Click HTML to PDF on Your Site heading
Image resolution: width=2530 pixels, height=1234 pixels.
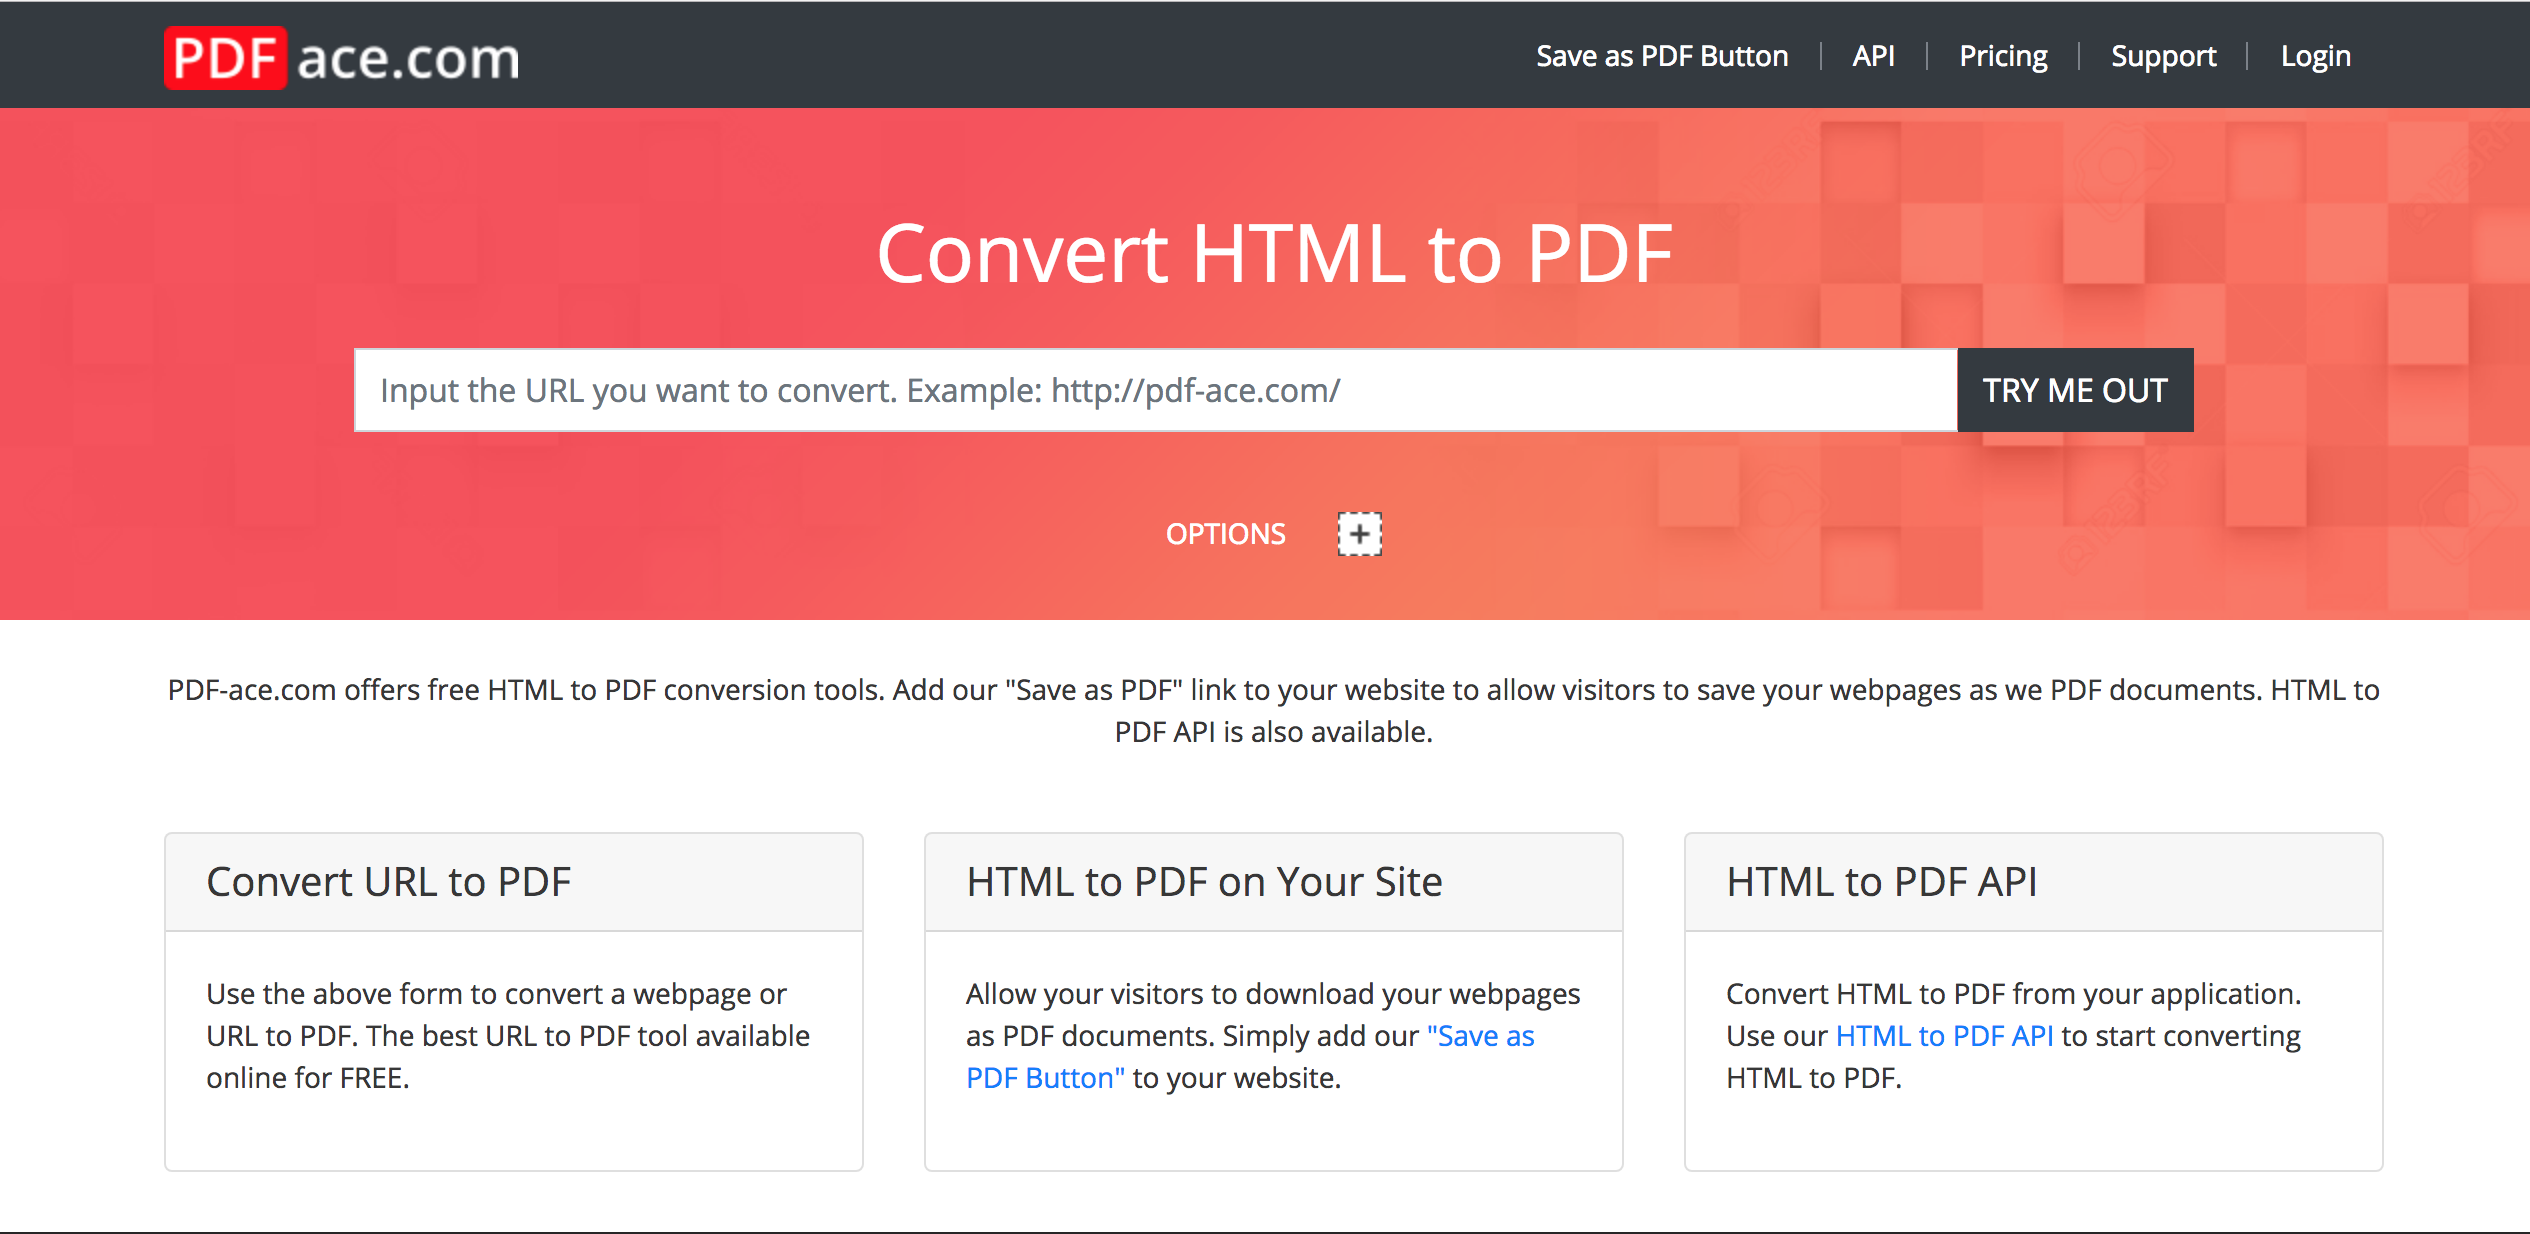coord(1204,882)
